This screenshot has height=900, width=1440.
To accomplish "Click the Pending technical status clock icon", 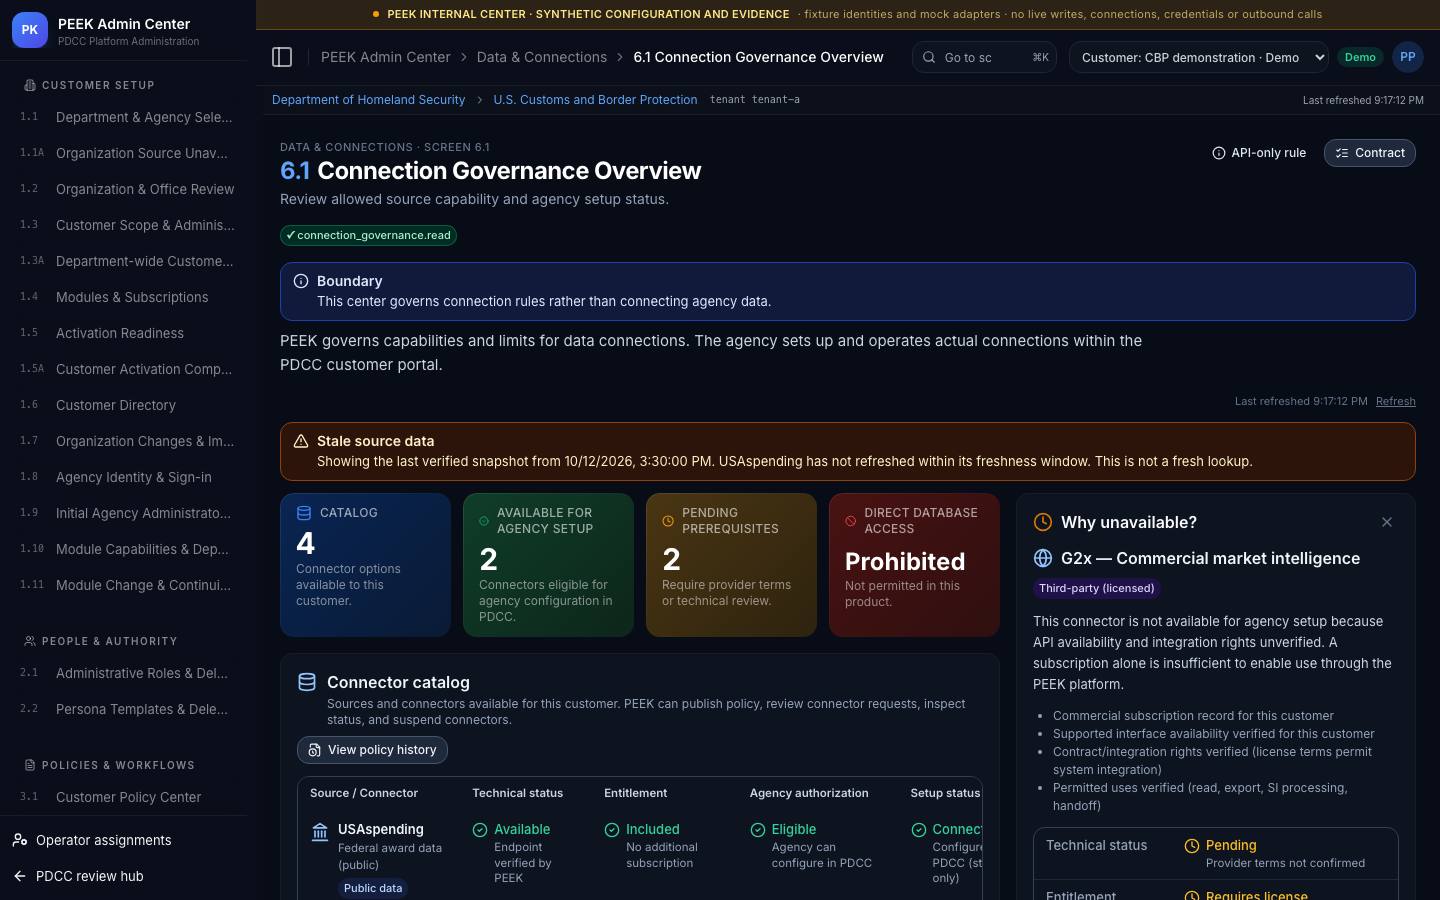I will [x=1192, y=846].
